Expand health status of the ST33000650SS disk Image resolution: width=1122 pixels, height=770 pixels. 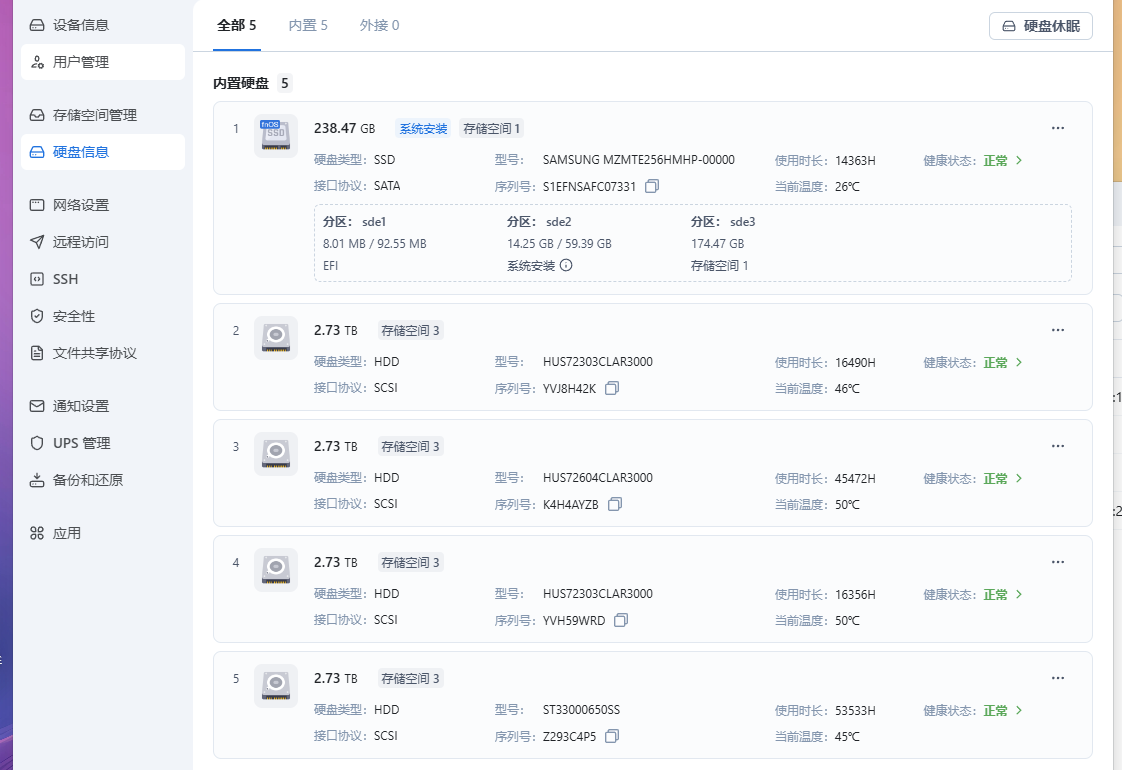[x=1001, y=710]
